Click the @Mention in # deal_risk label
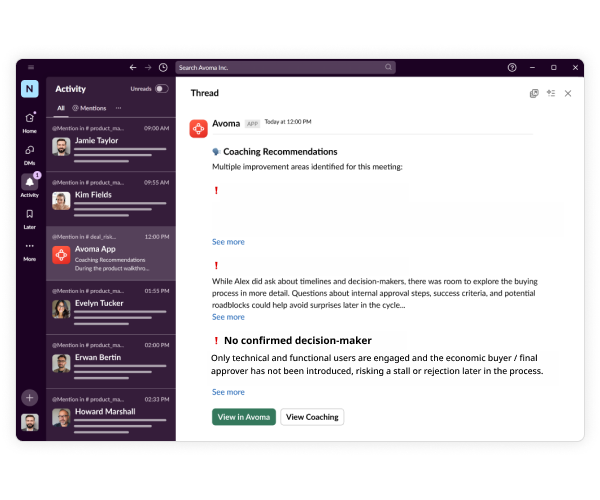Viewport: 600px width, 500px height. pyautogui.click(x=84, y=237)
